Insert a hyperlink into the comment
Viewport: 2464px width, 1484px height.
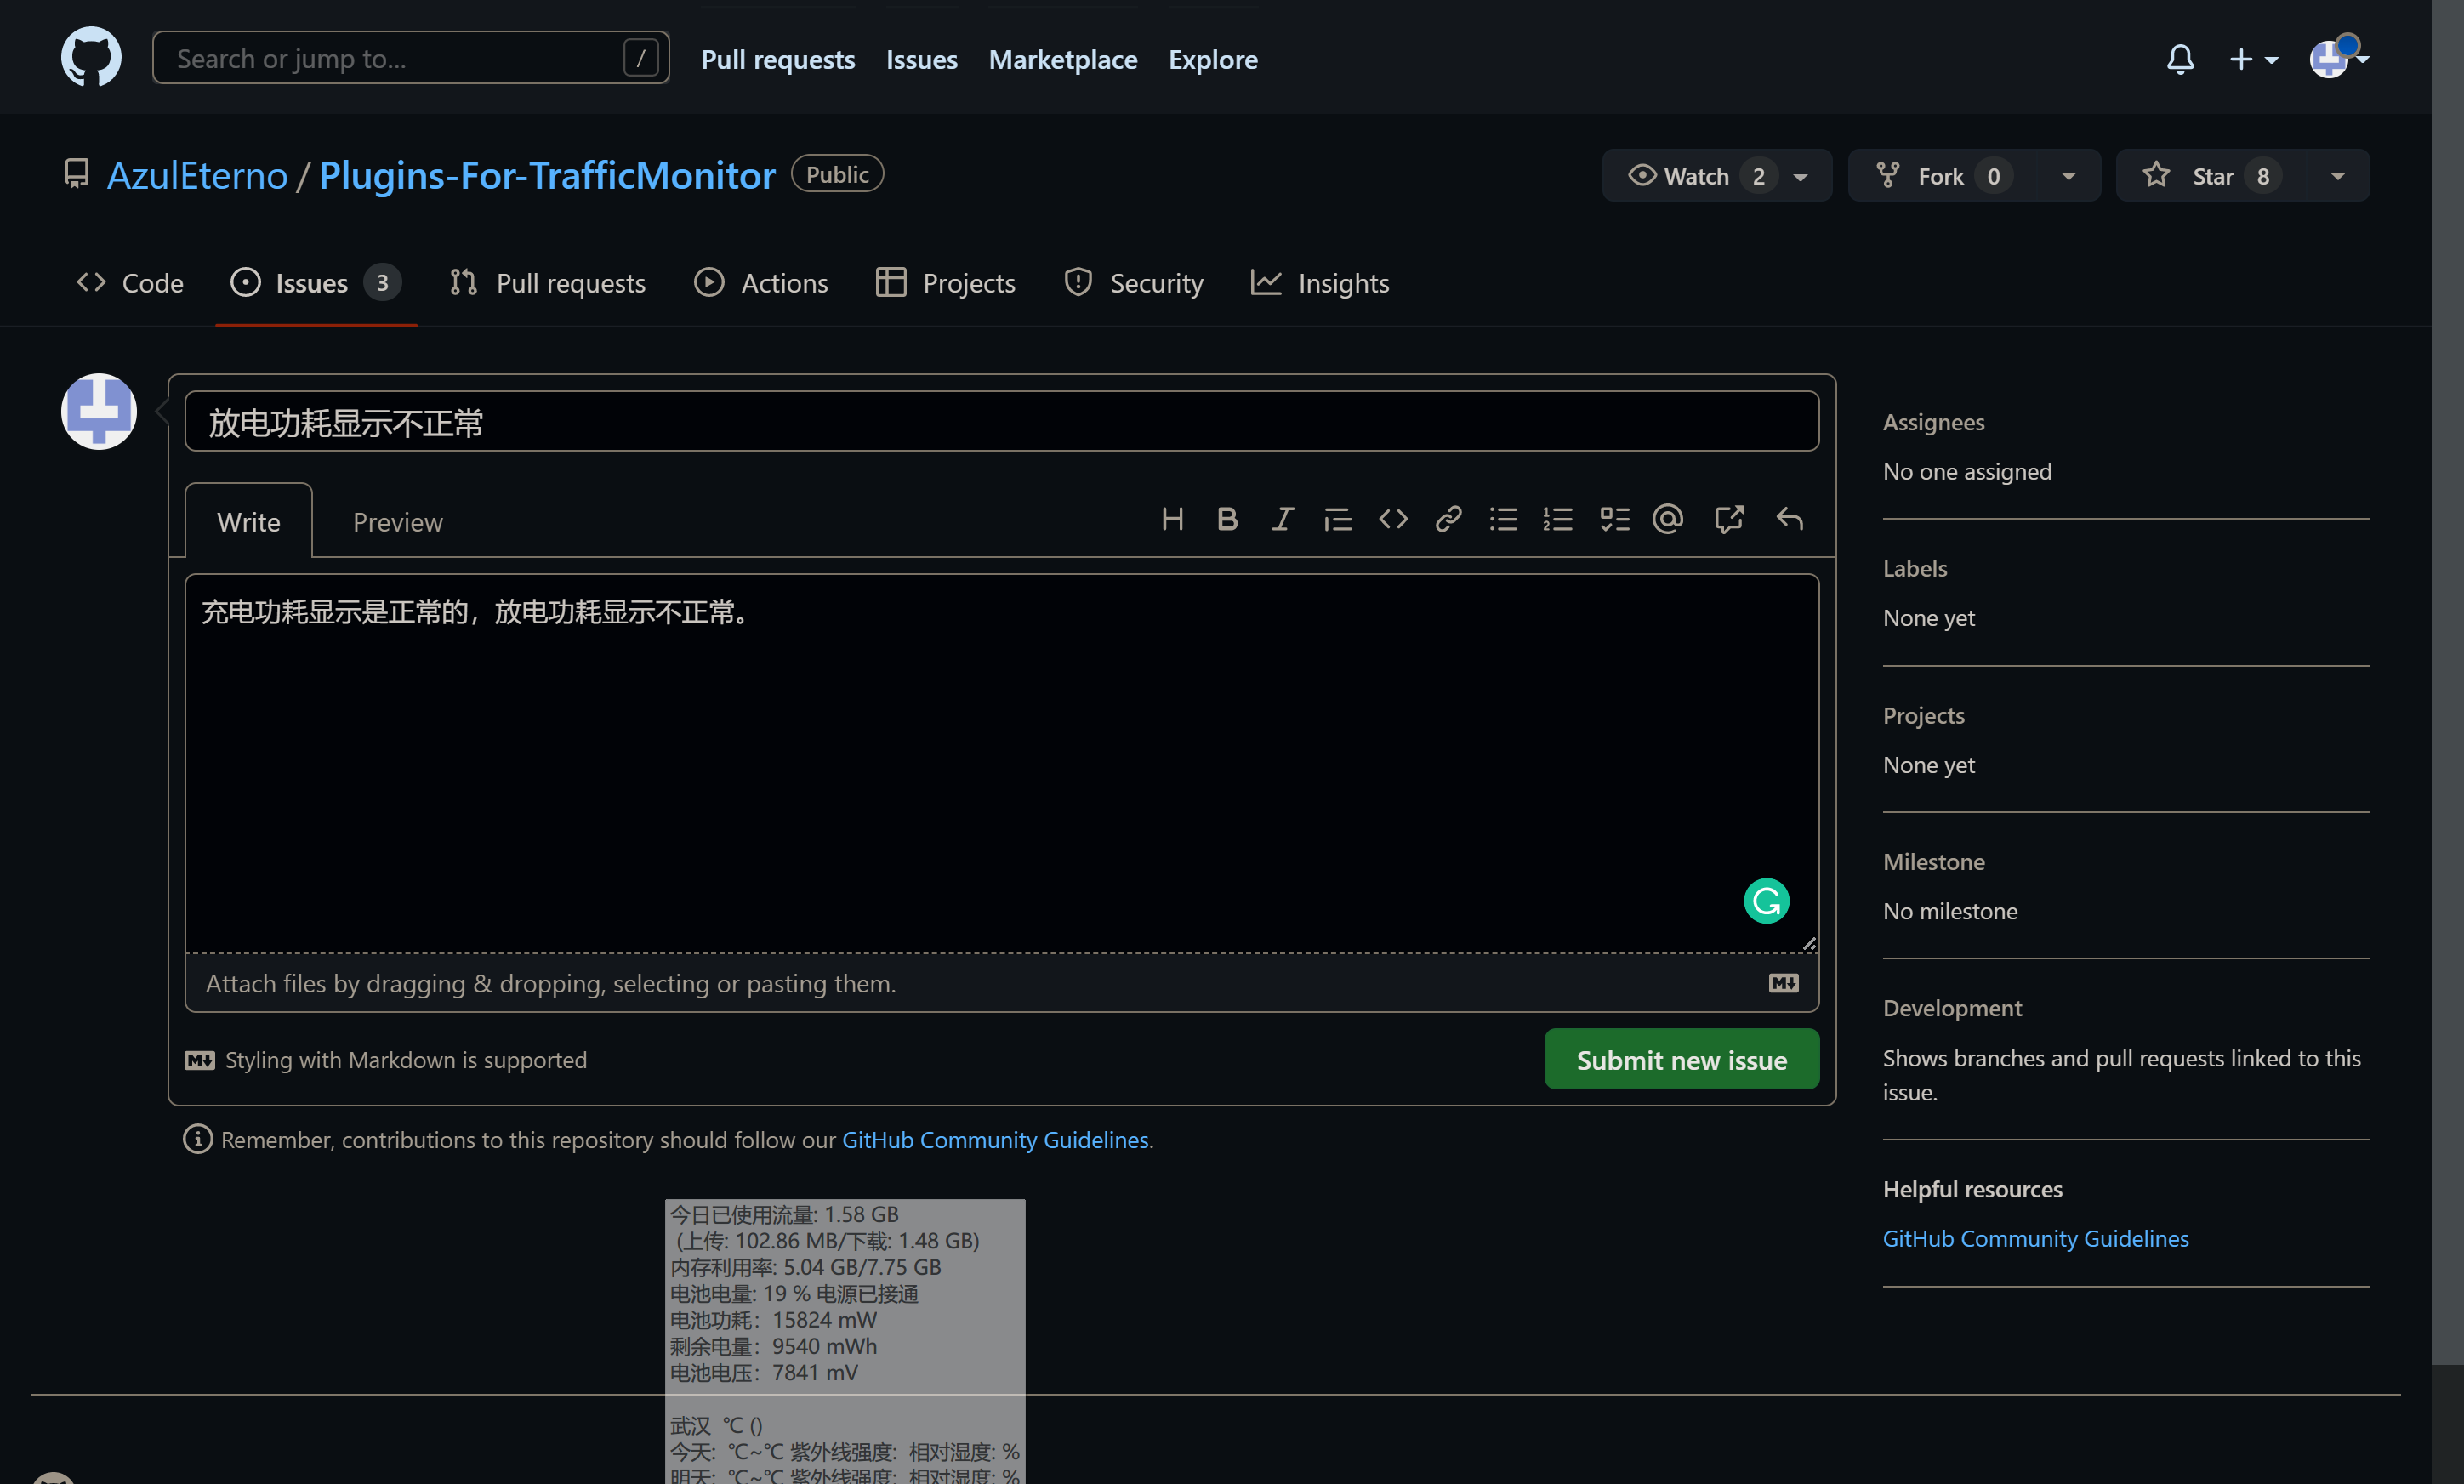[x=1448, y=519]
